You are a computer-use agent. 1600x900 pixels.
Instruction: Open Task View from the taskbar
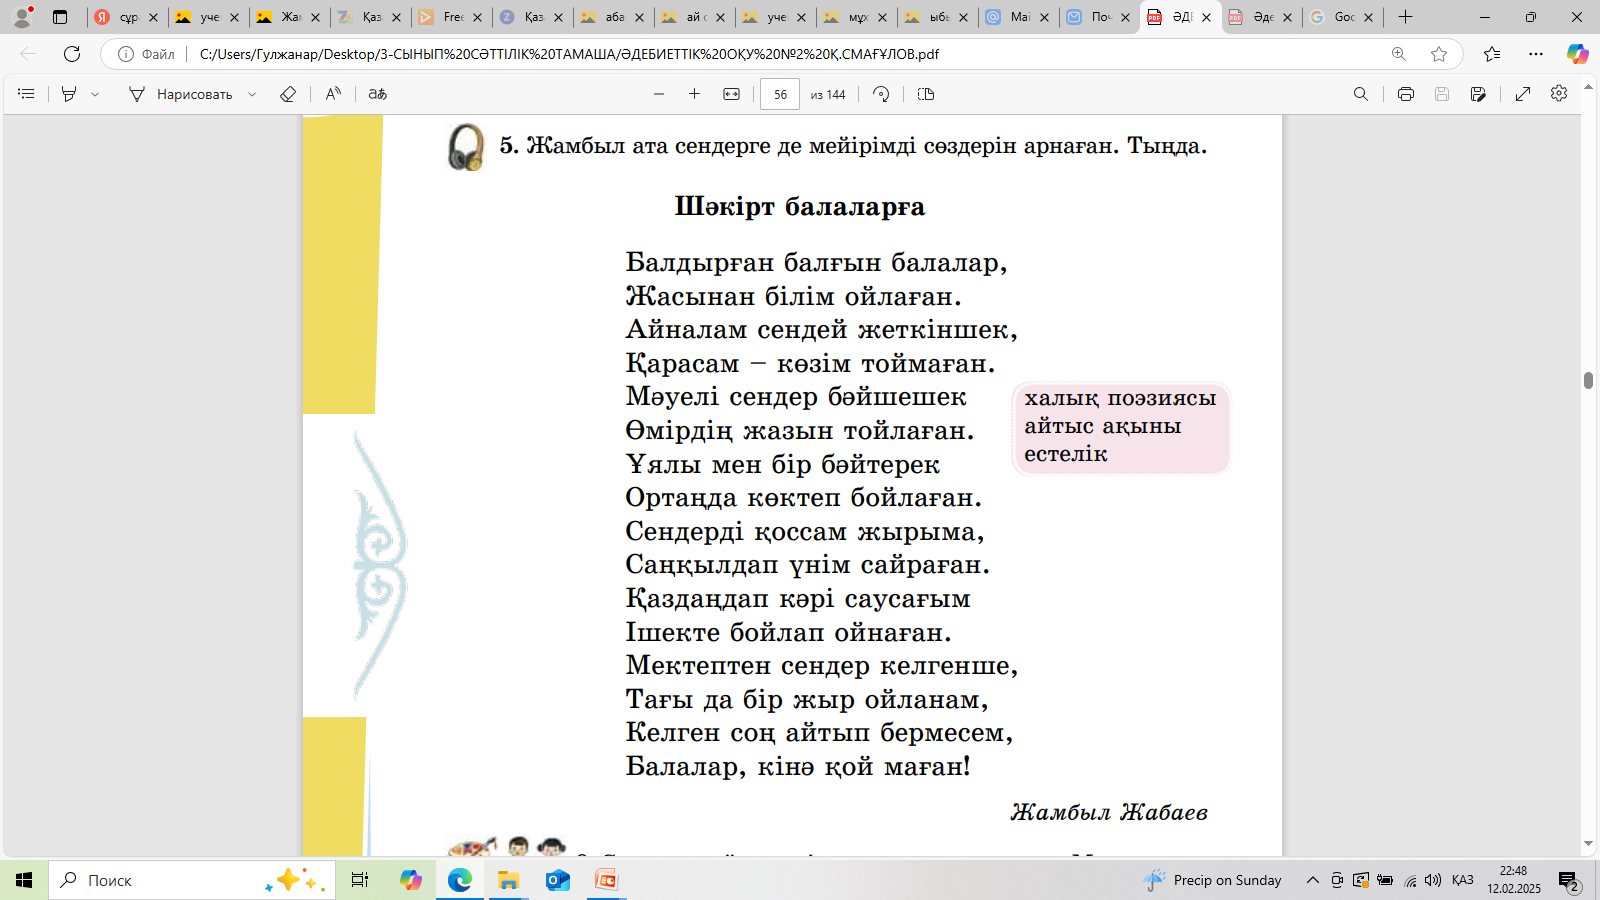360,880
